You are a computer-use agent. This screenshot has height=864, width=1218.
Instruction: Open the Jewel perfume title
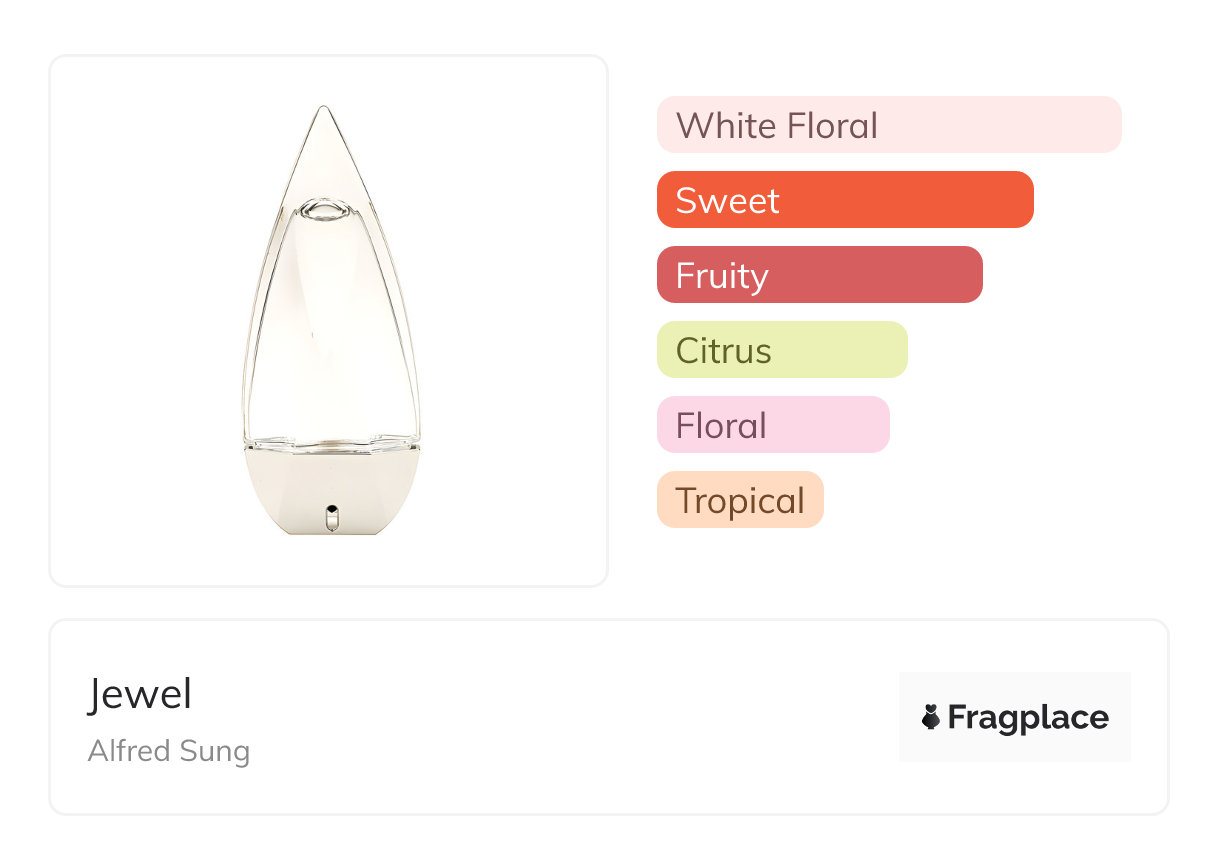click(139, 694)
